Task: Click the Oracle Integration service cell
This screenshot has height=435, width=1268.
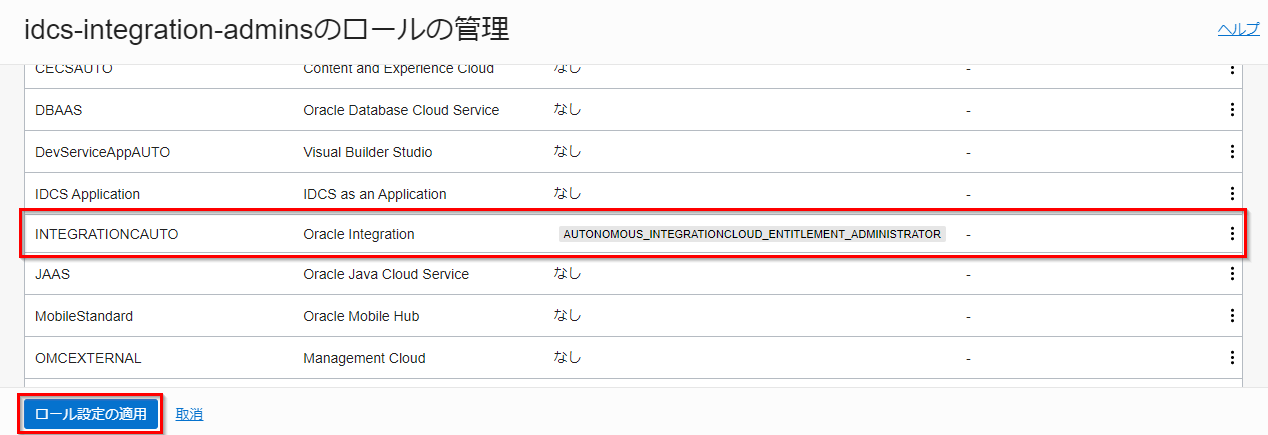Action: pos(358,234)
